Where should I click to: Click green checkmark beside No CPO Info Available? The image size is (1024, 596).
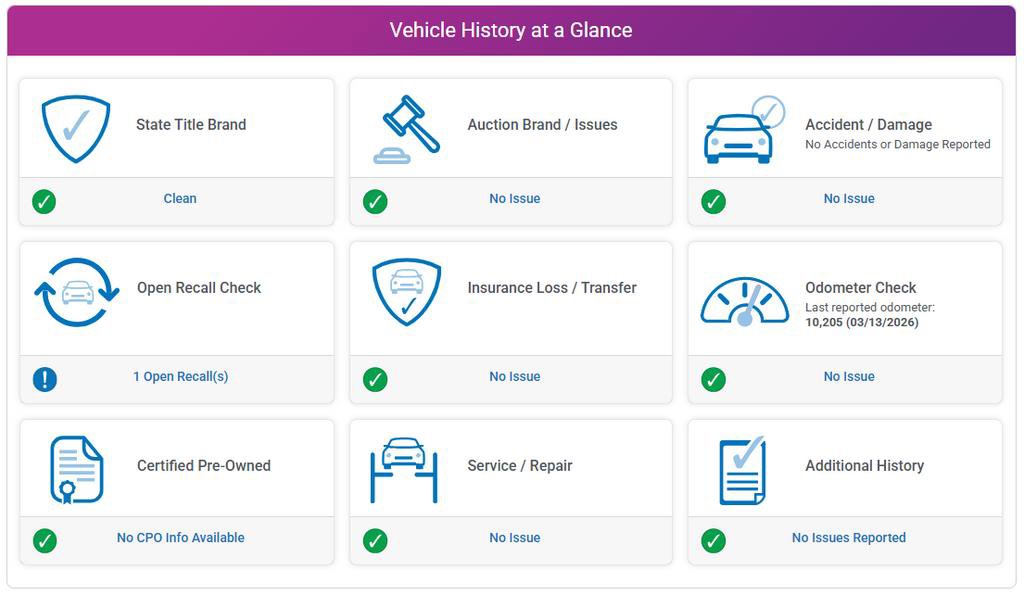pos(44,540)
